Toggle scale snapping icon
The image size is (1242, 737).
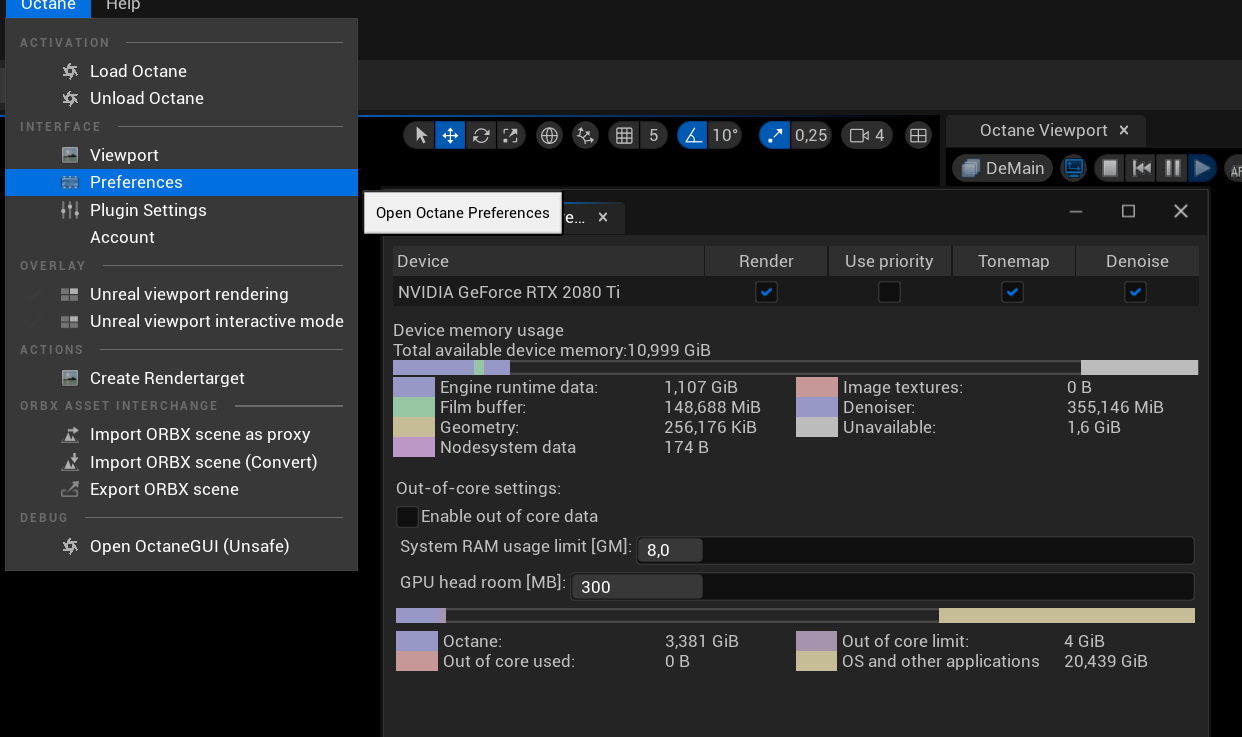pos(775,135)
